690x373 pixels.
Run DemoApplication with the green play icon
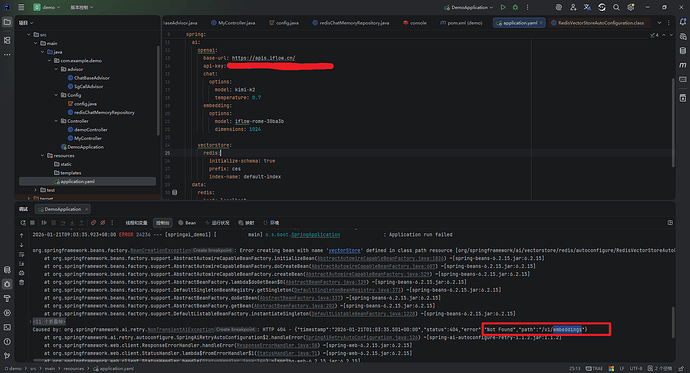pyautogui.click(x=503, y=7)
